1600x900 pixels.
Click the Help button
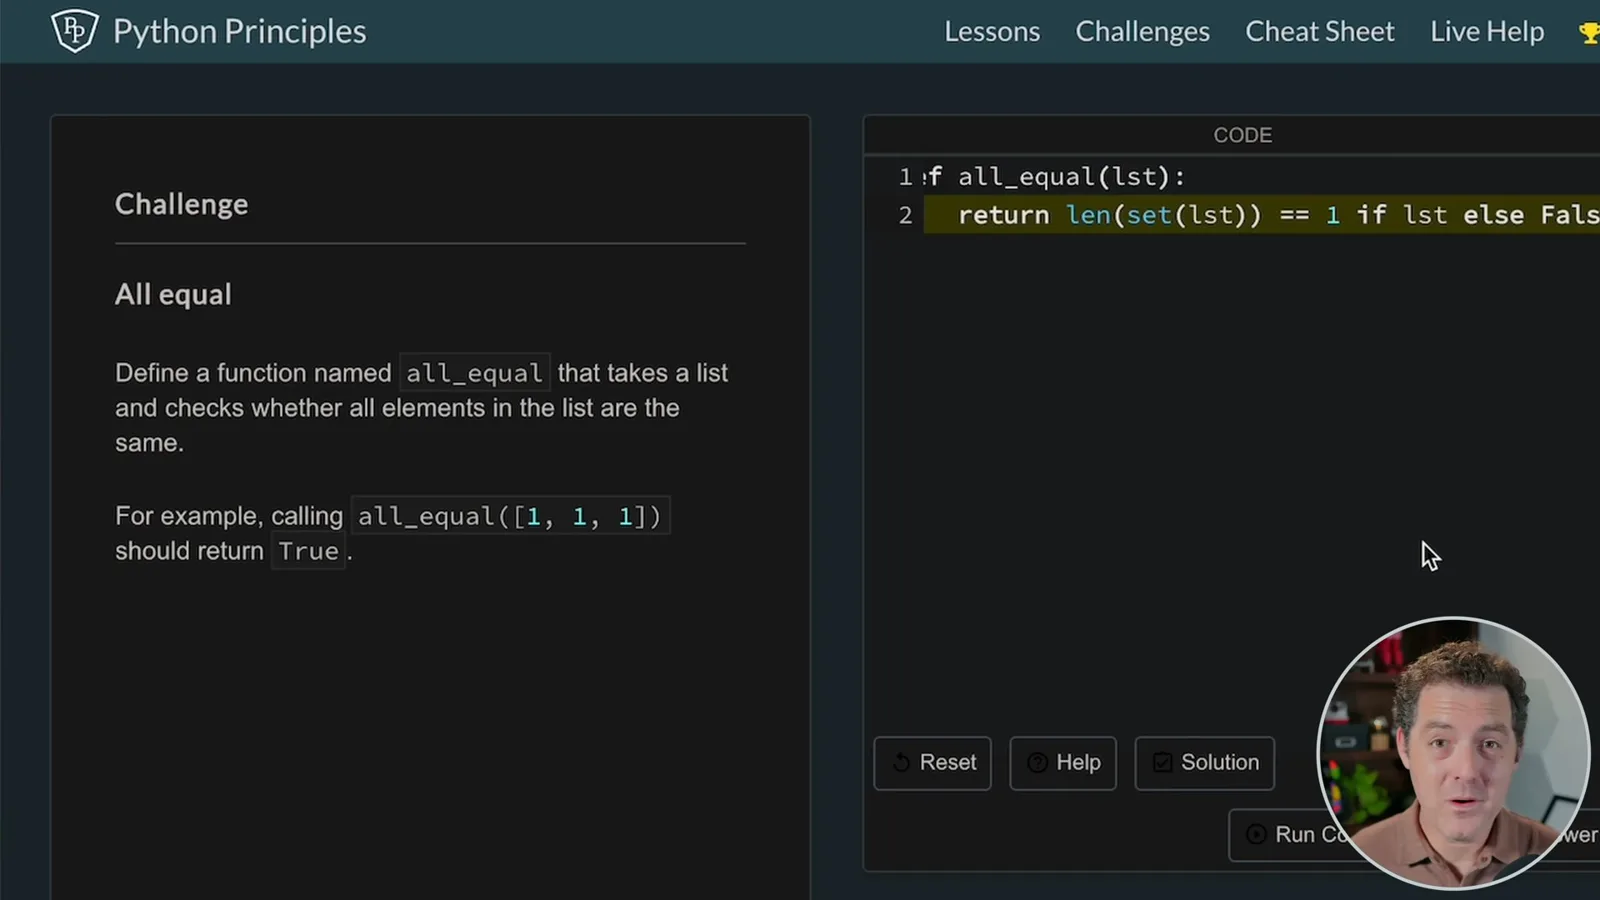[x=1063, y=763]
